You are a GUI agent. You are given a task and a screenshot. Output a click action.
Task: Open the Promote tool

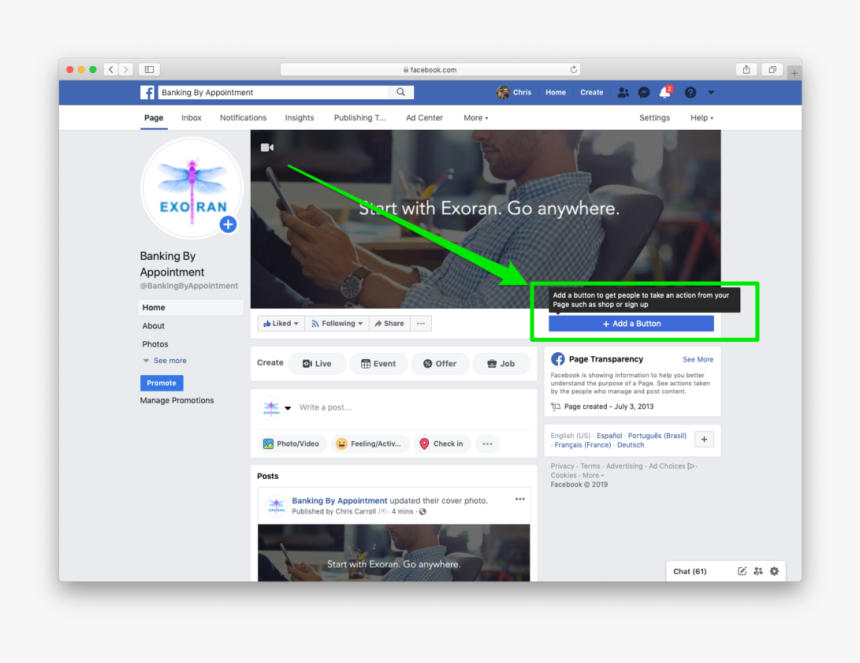click(x=161, y=382)
